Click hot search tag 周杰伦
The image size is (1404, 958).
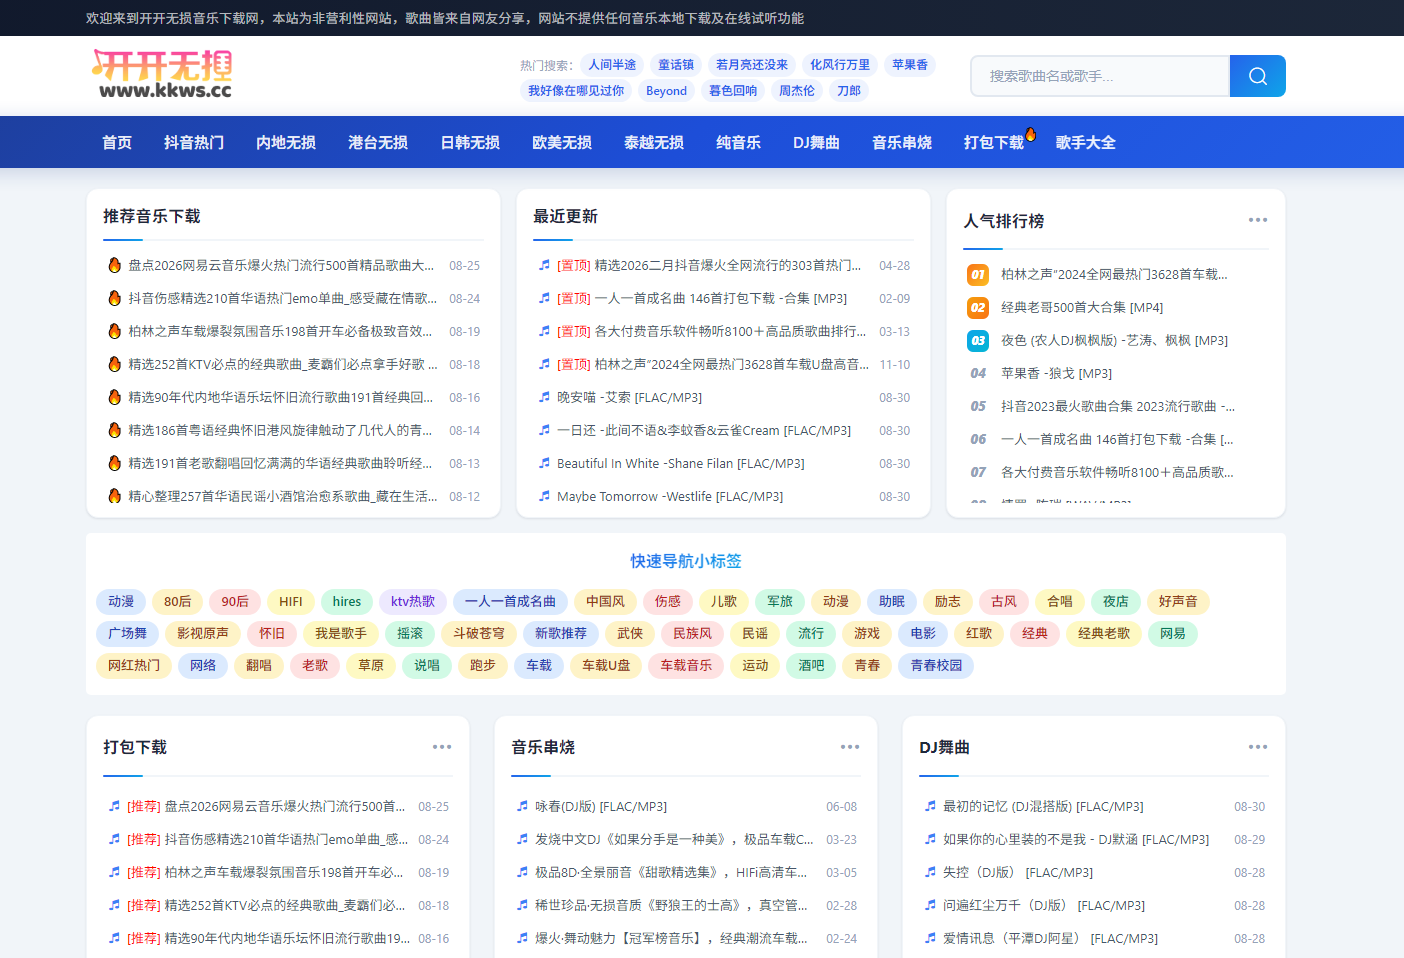(796, 91)
